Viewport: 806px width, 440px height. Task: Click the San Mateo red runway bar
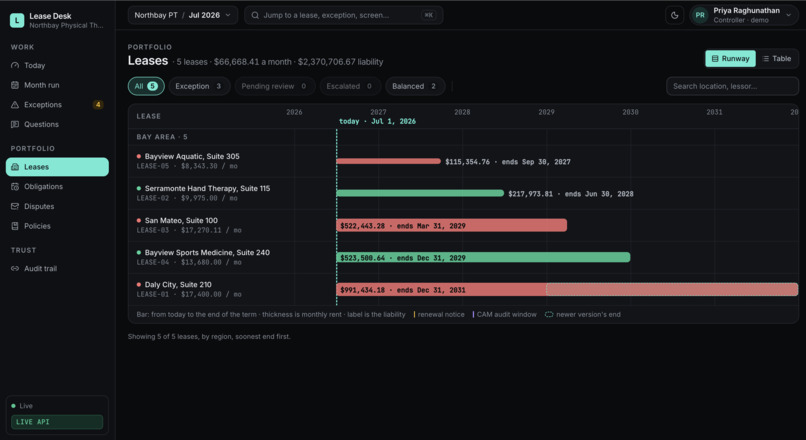click(x=452, y=225)
